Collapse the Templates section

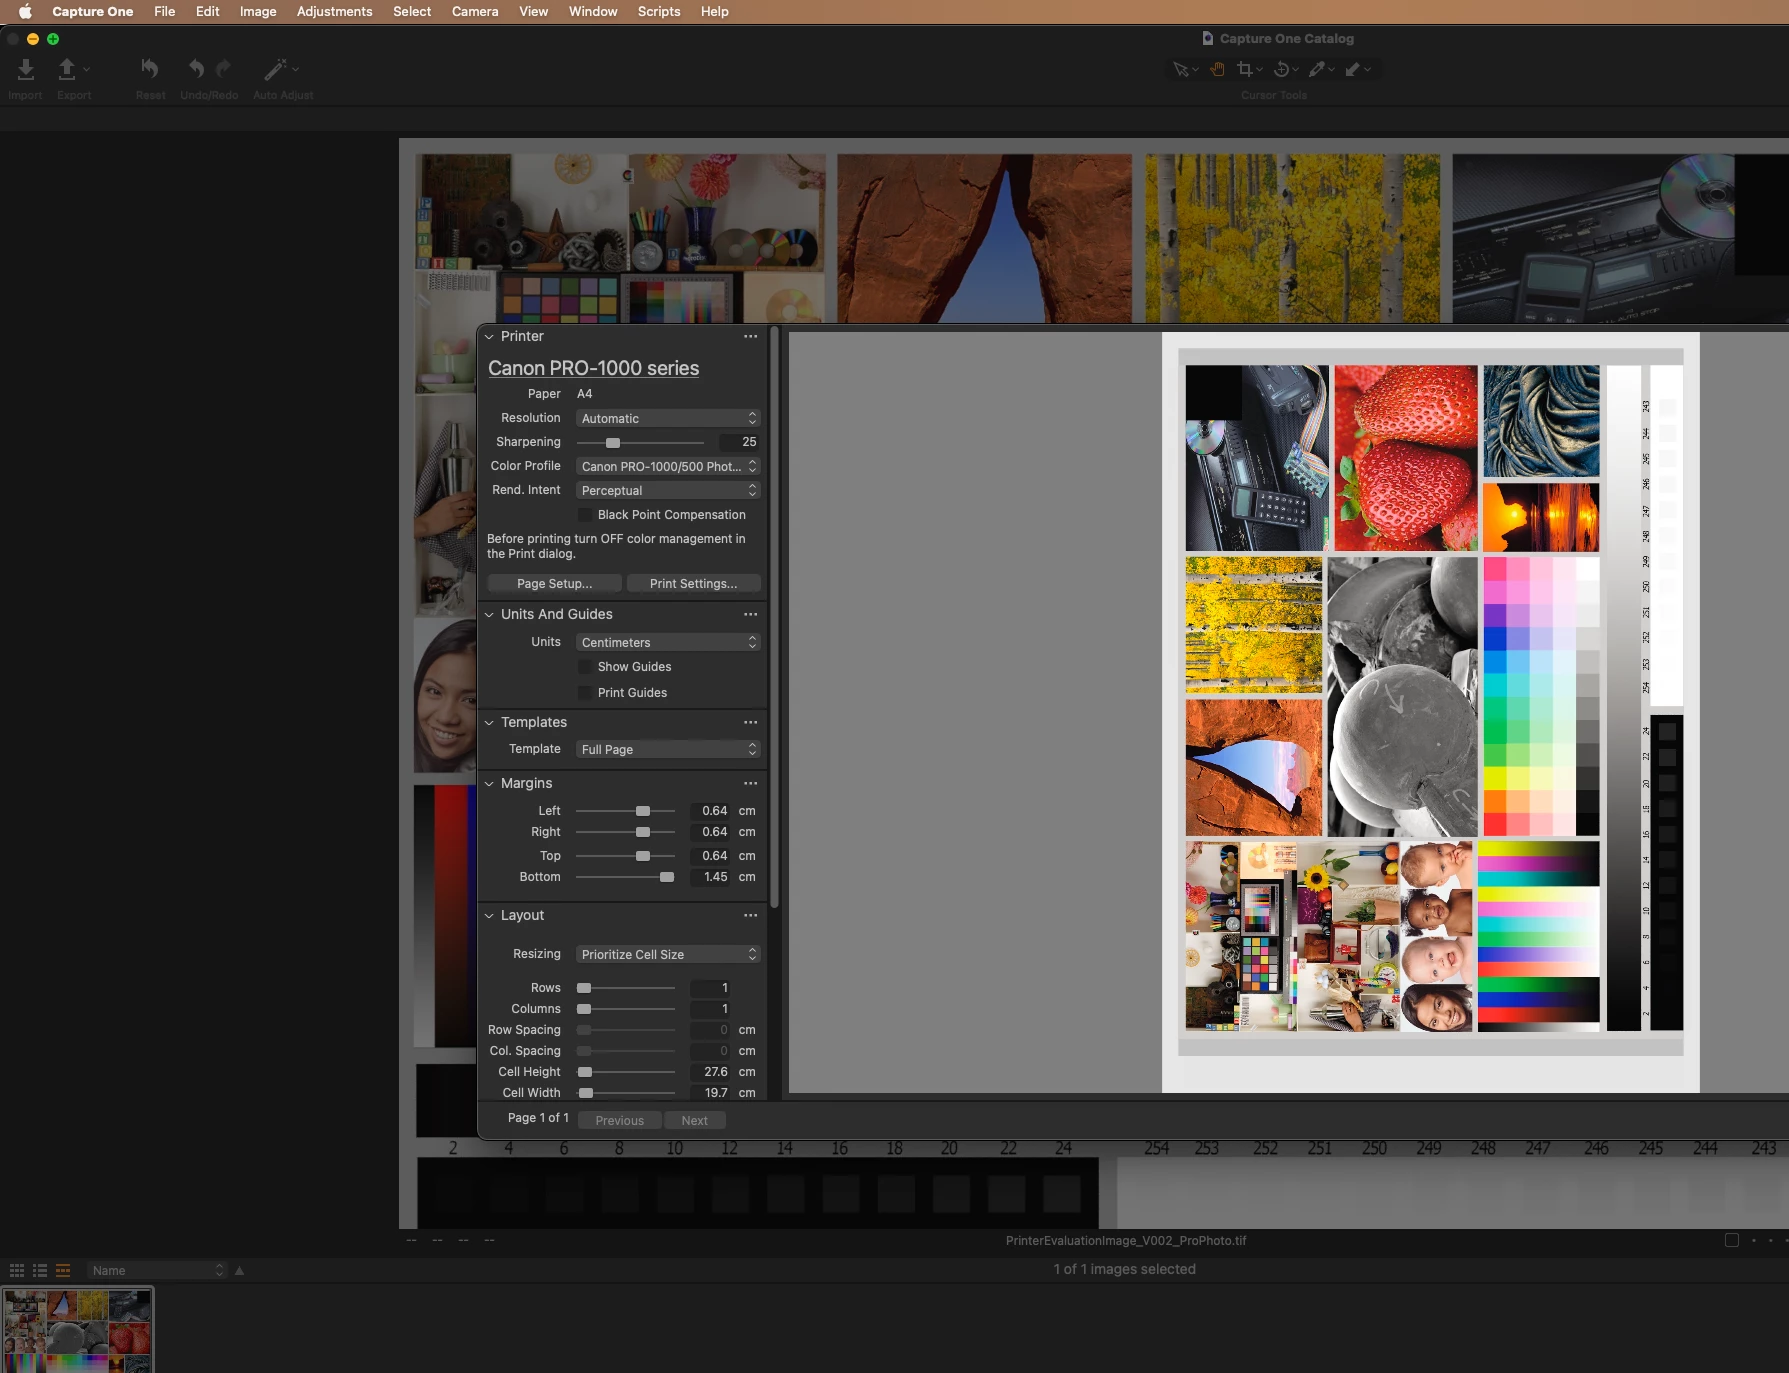click(489, 723)
